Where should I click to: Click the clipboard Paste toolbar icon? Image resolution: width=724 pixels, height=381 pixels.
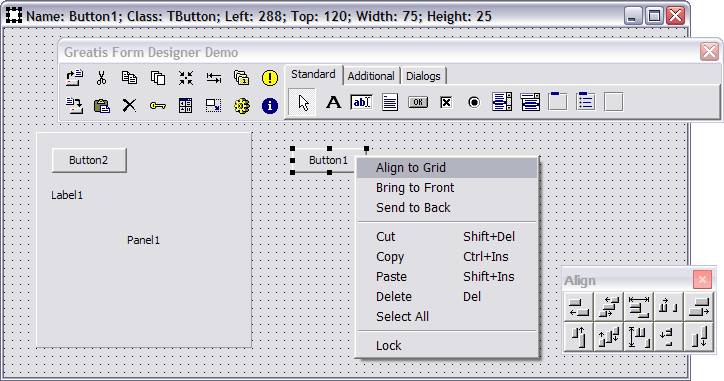click(x=102, y=106)
